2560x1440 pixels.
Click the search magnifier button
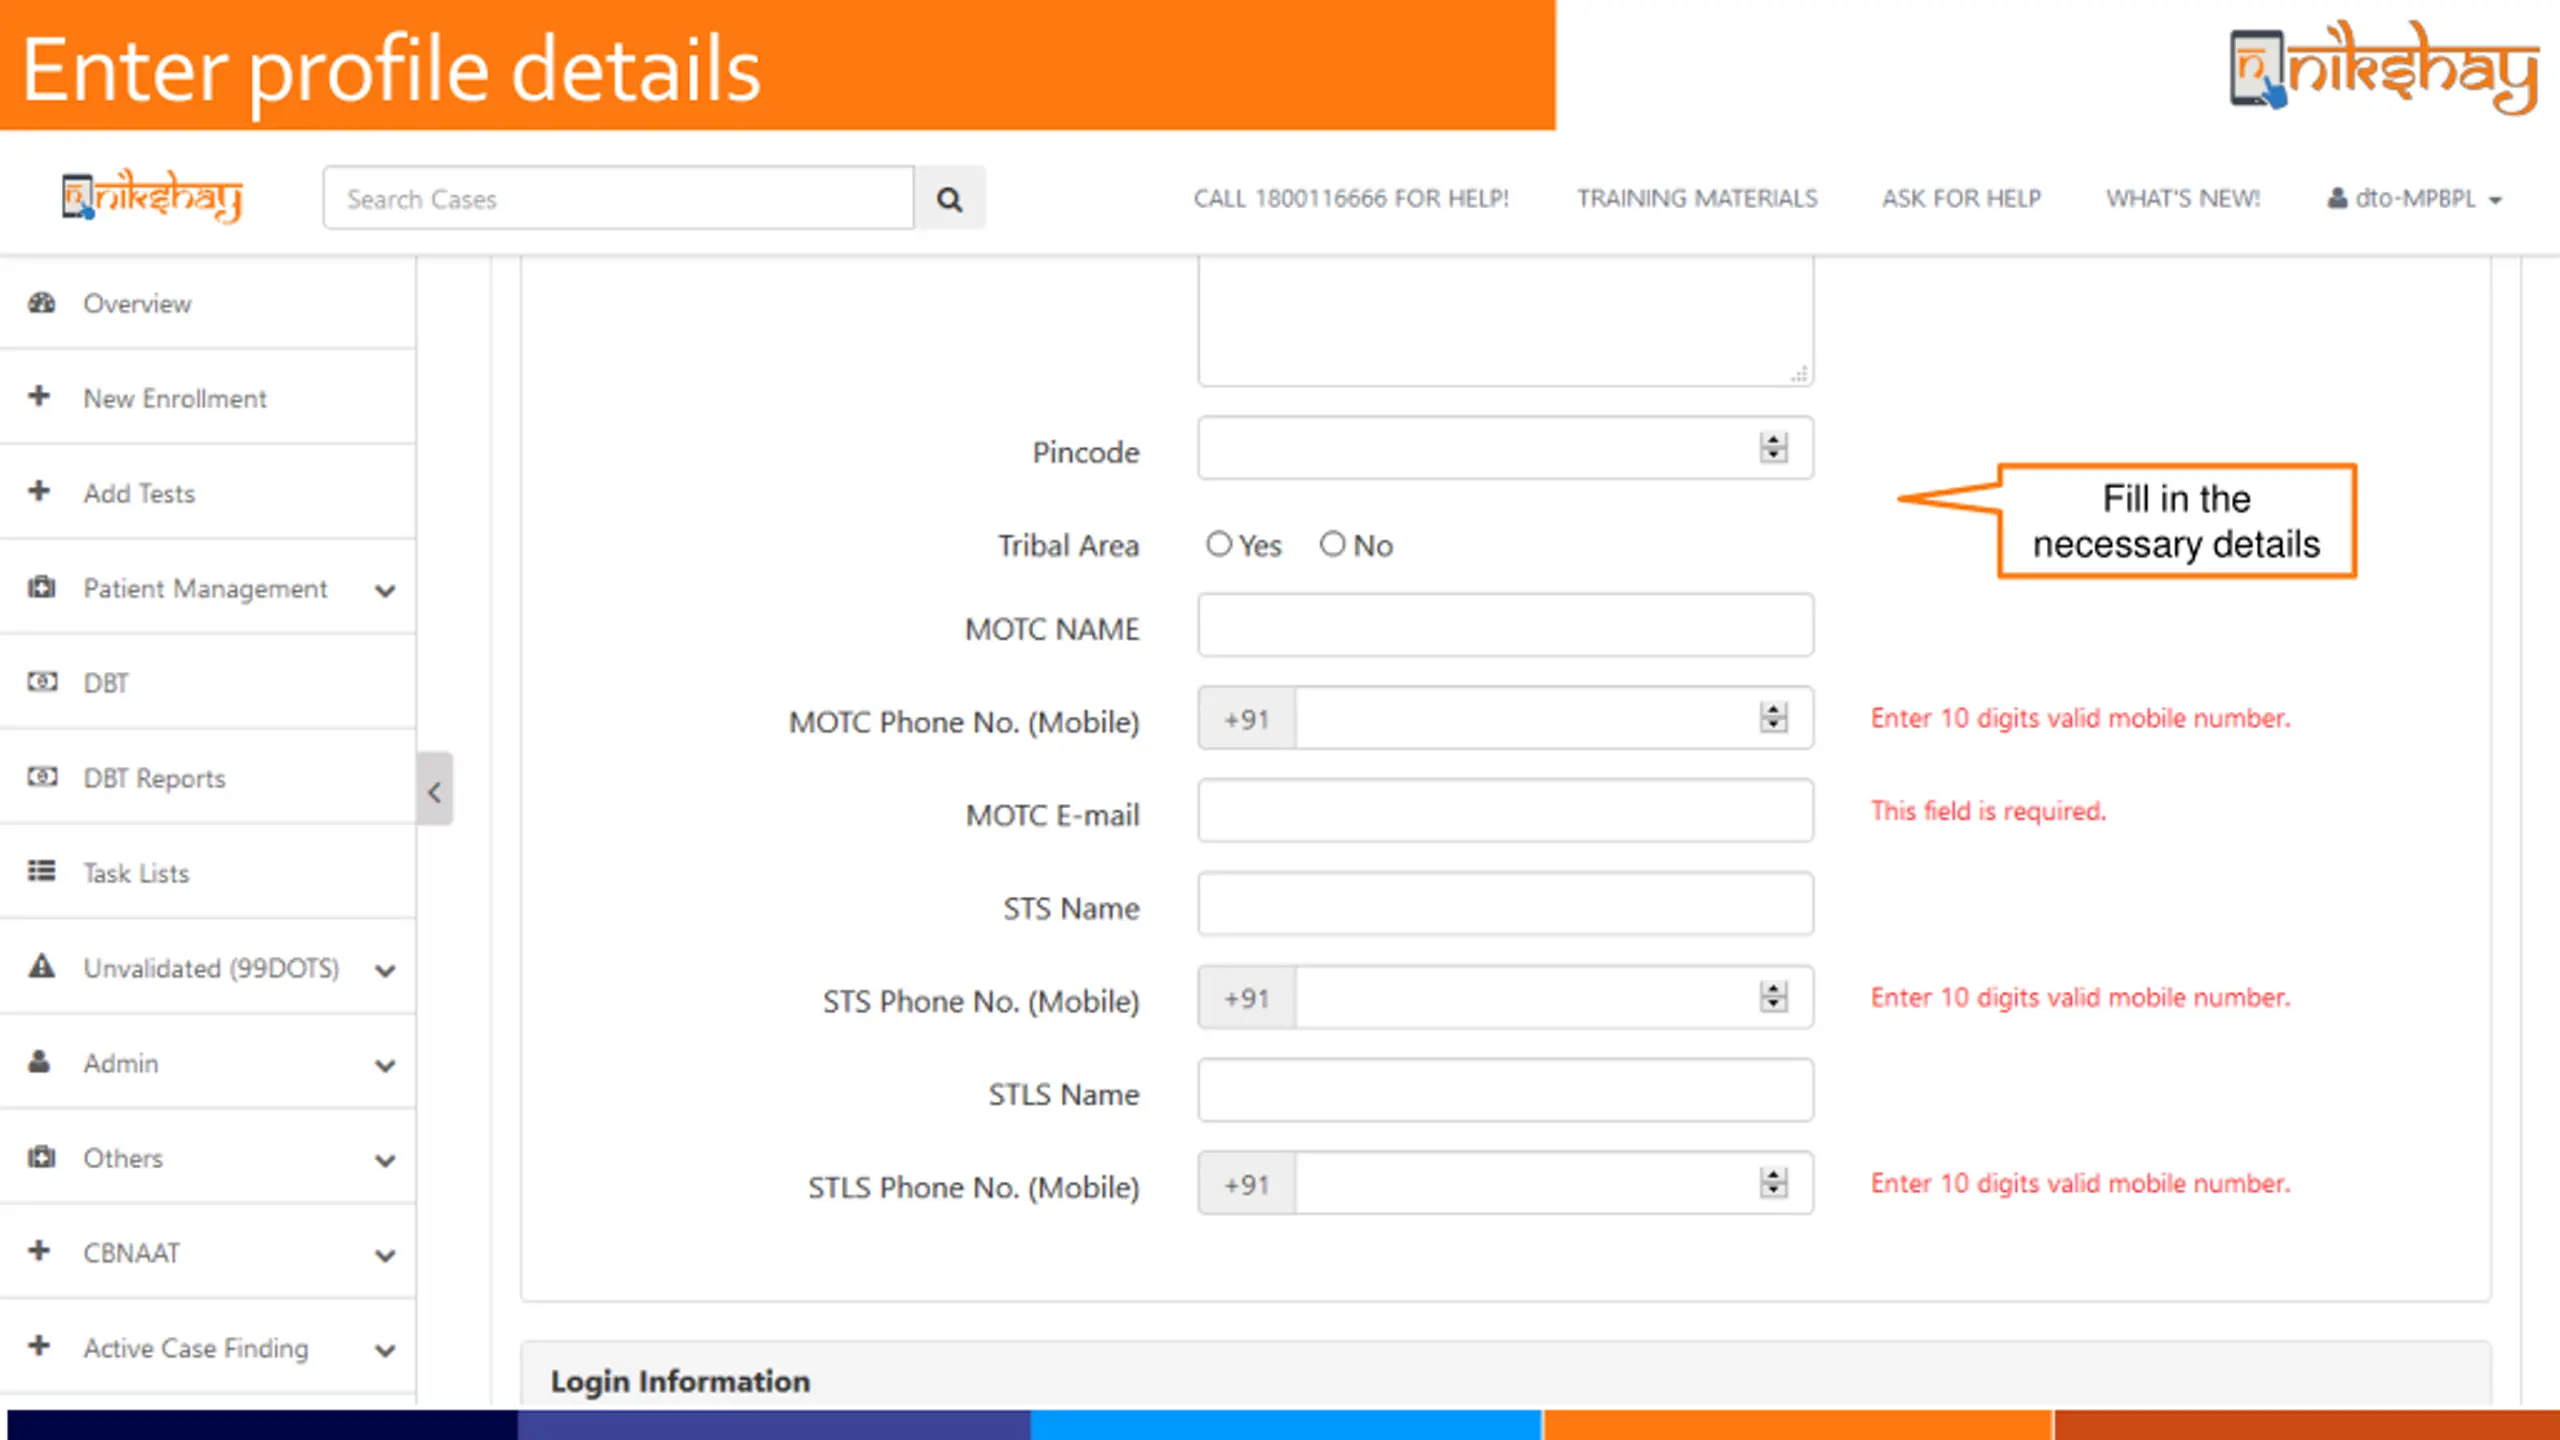pos(949,199)
